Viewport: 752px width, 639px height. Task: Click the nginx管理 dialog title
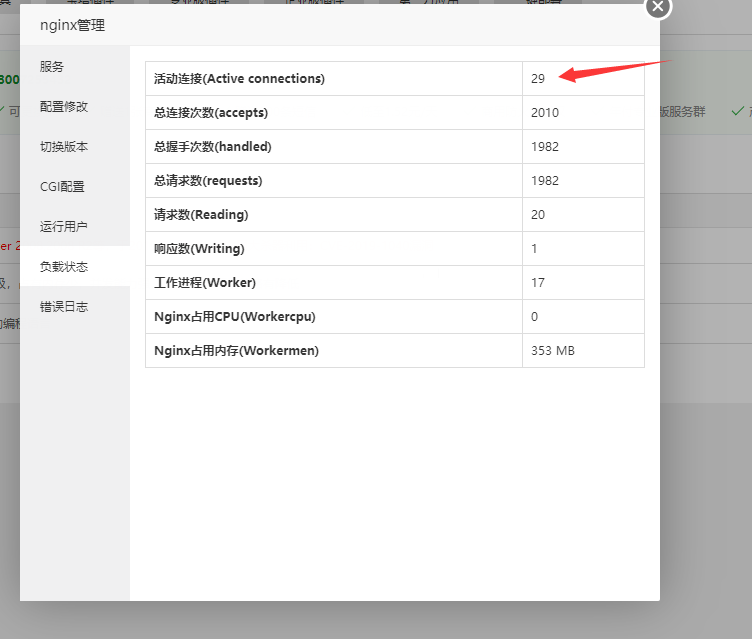(x=72, y=25)
